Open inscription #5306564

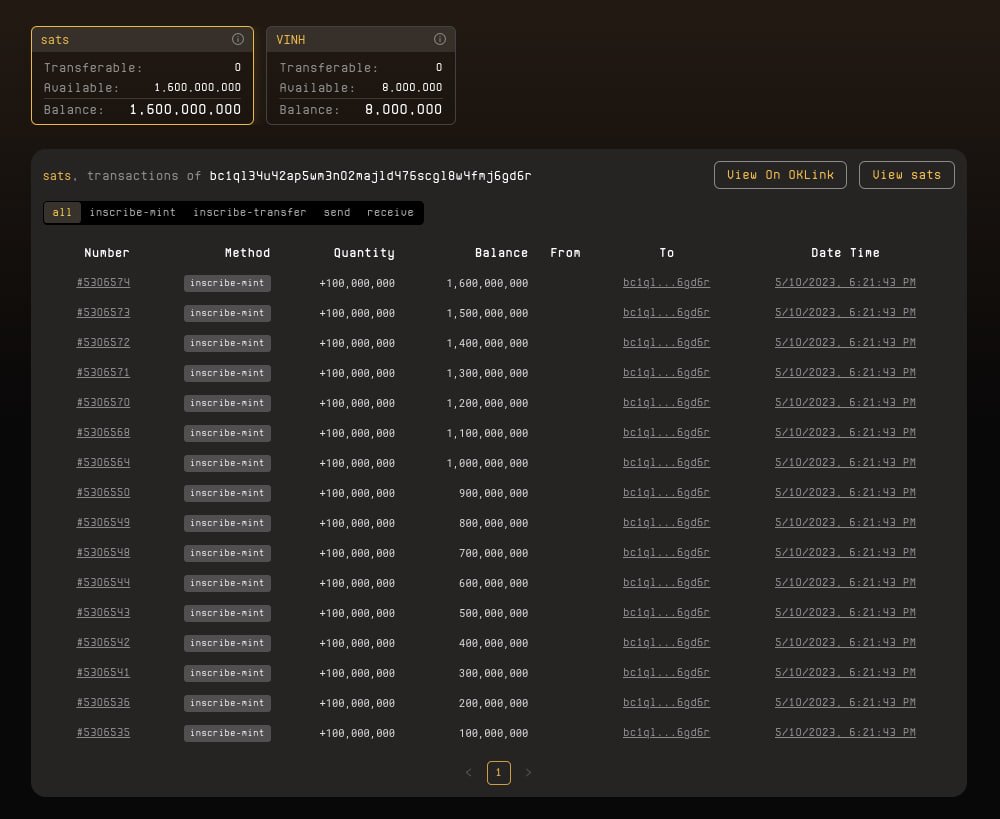coord(103,462)
